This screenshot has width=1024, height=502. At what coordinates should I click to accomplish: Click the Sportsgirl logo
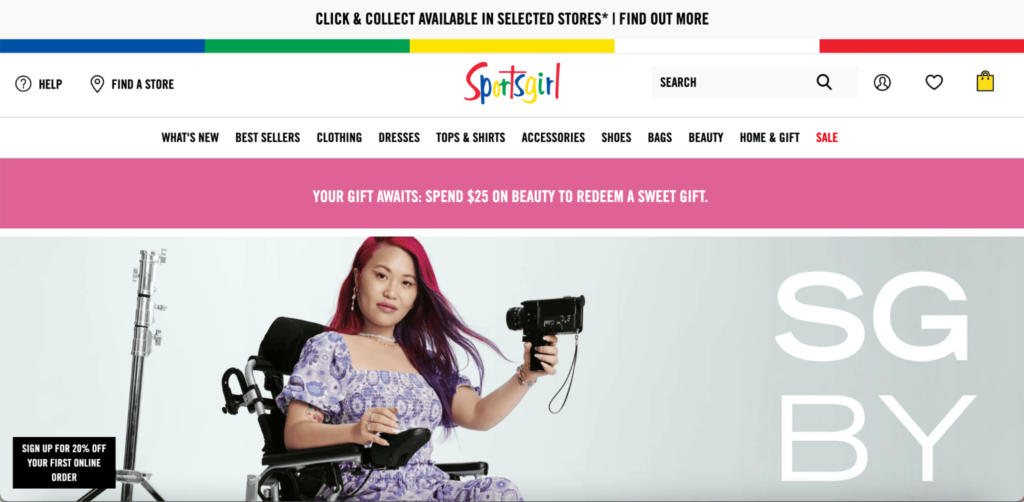pyautogui.click(x=512, y=83)
